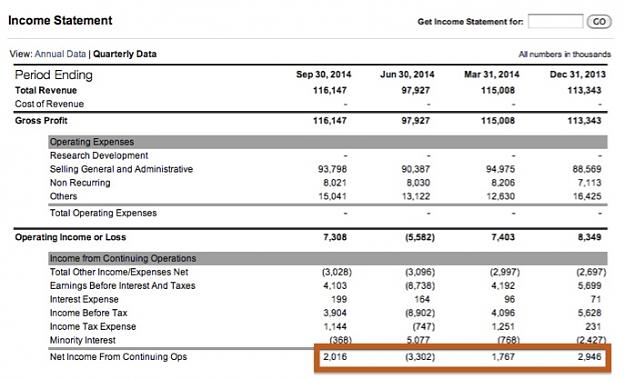
Task: Click the Sep 30, 2014 column header
Action: 323,75
